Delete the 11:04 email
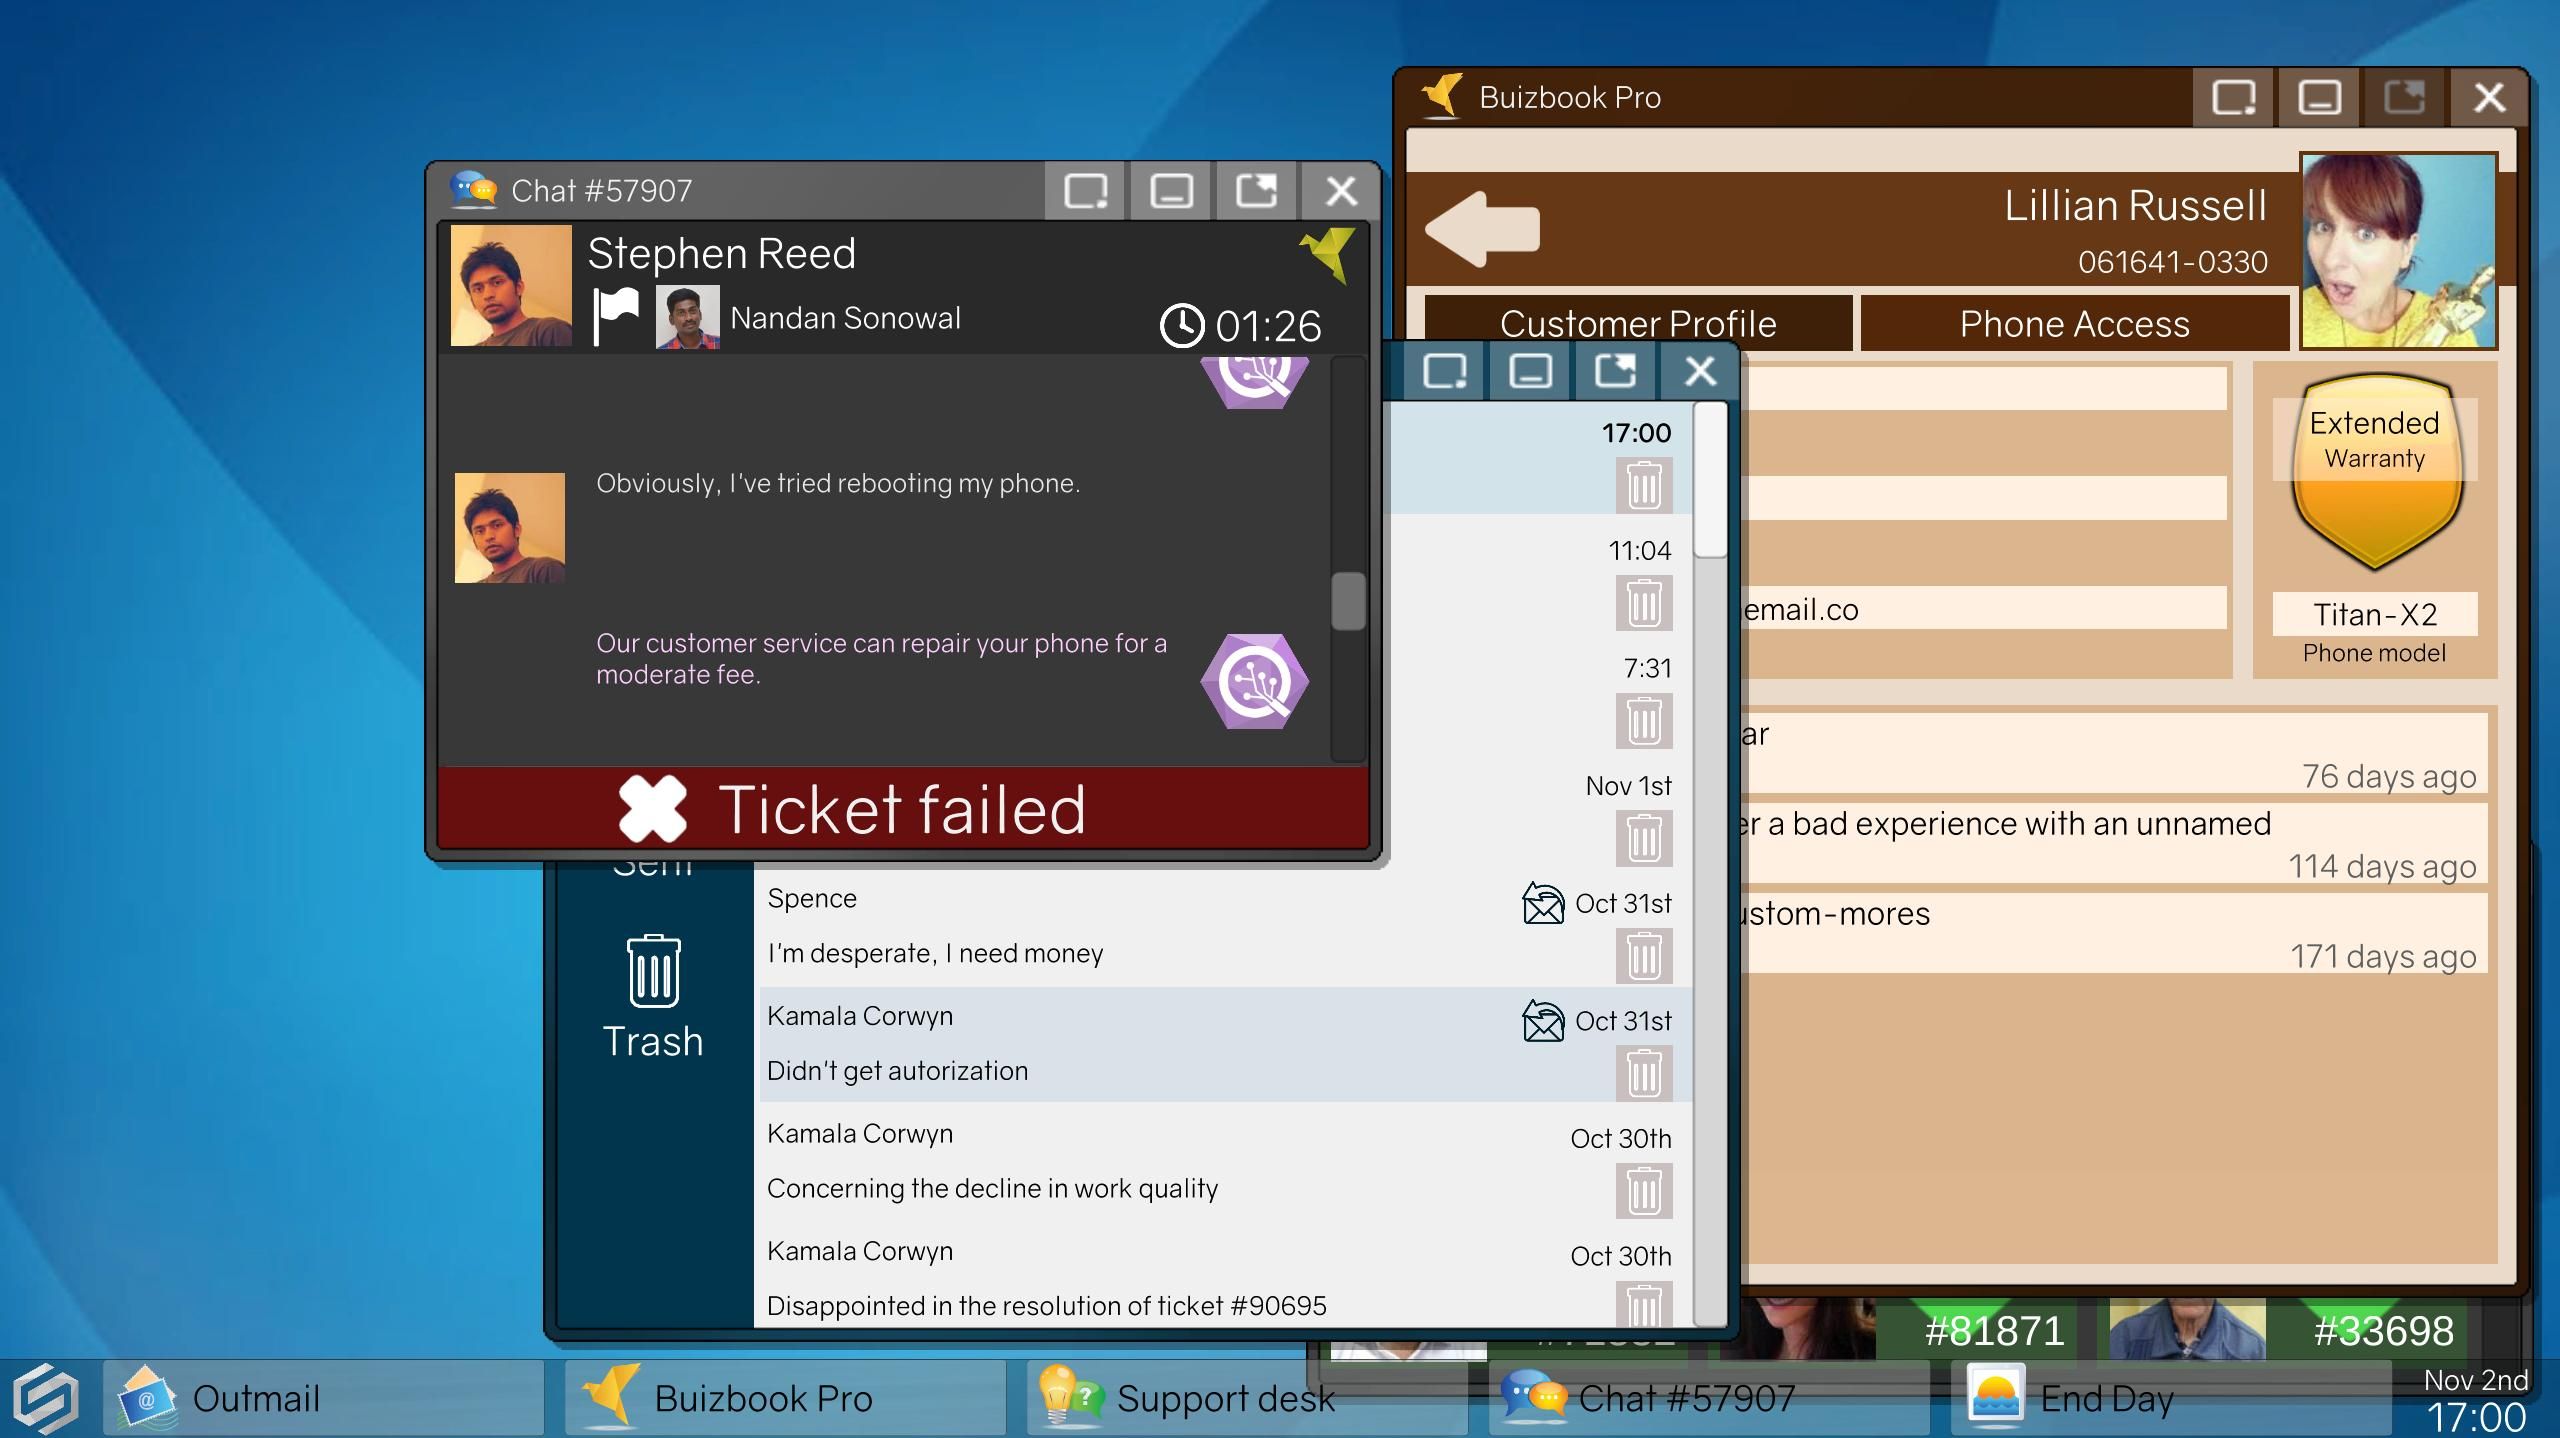The width and height of the screenshot is (2560, 1438). (x=1644, y=603)
